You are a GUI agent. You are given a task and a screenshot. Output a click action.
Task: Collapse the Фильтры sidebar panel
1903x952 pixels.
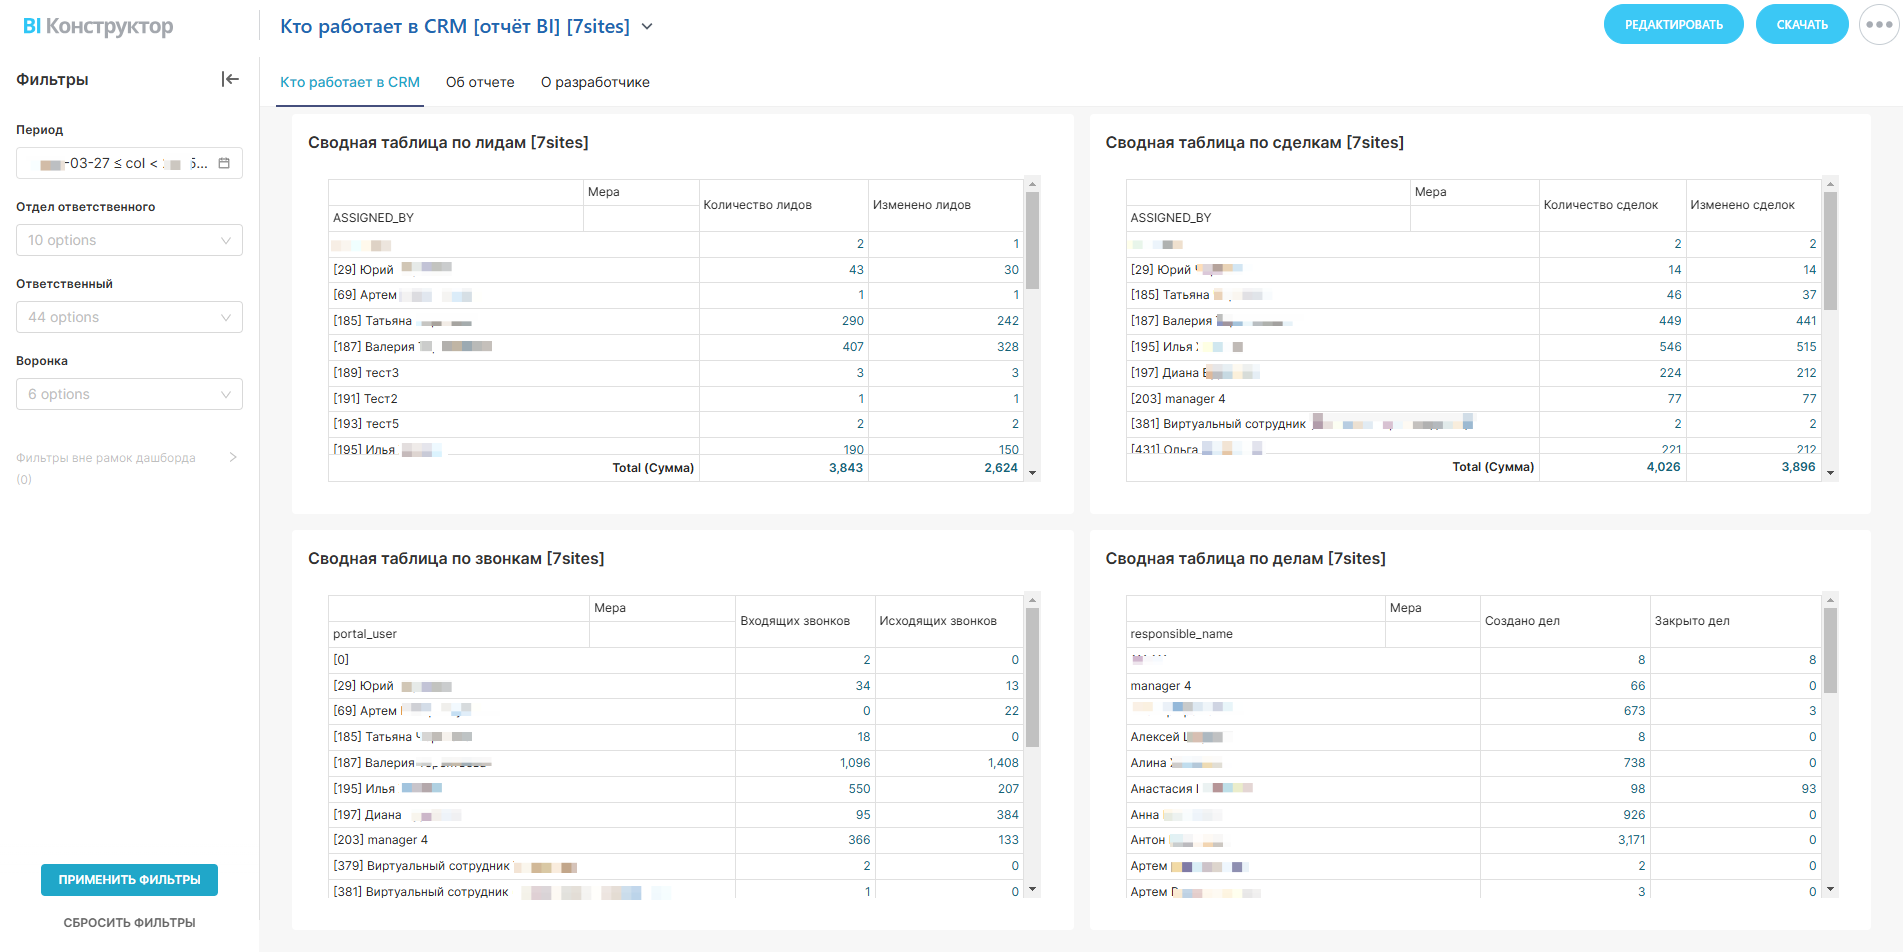click(x=230, y=79)
